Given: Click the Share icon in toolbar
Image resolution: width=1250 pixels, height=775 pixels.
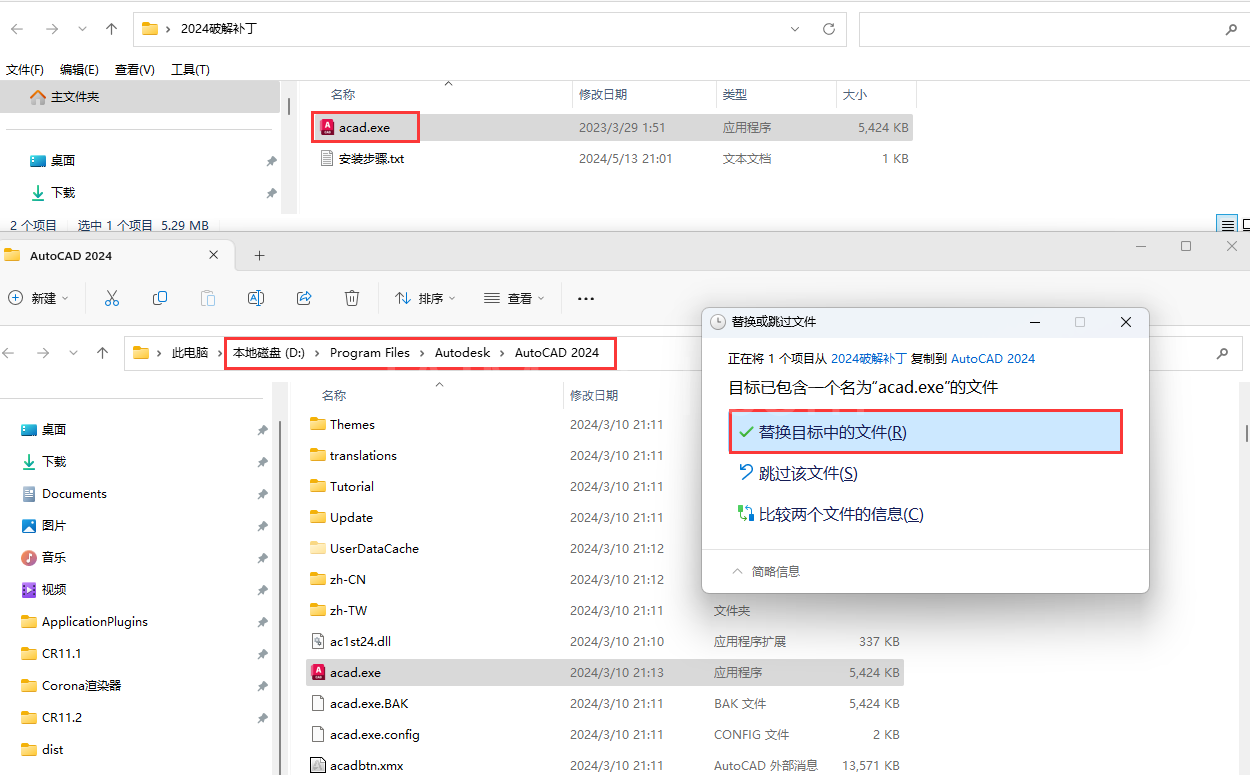Looking at the screenshot, I should 304,298.
